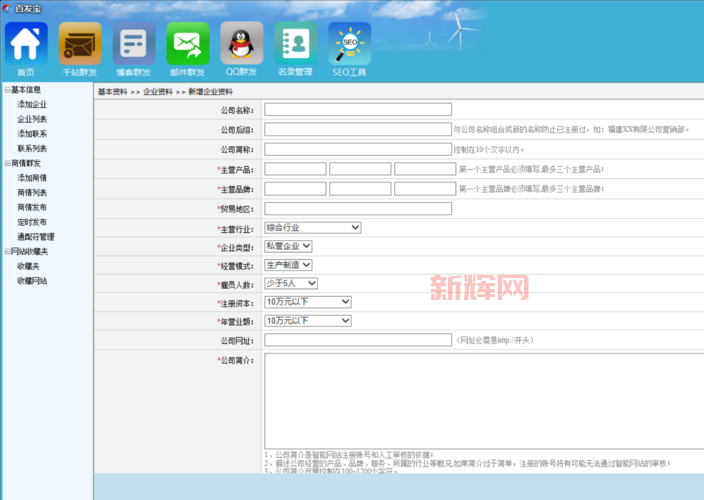Collapse the 网站收藏夹 tree section
Screen dimensions: 704x500
(7, 252)
